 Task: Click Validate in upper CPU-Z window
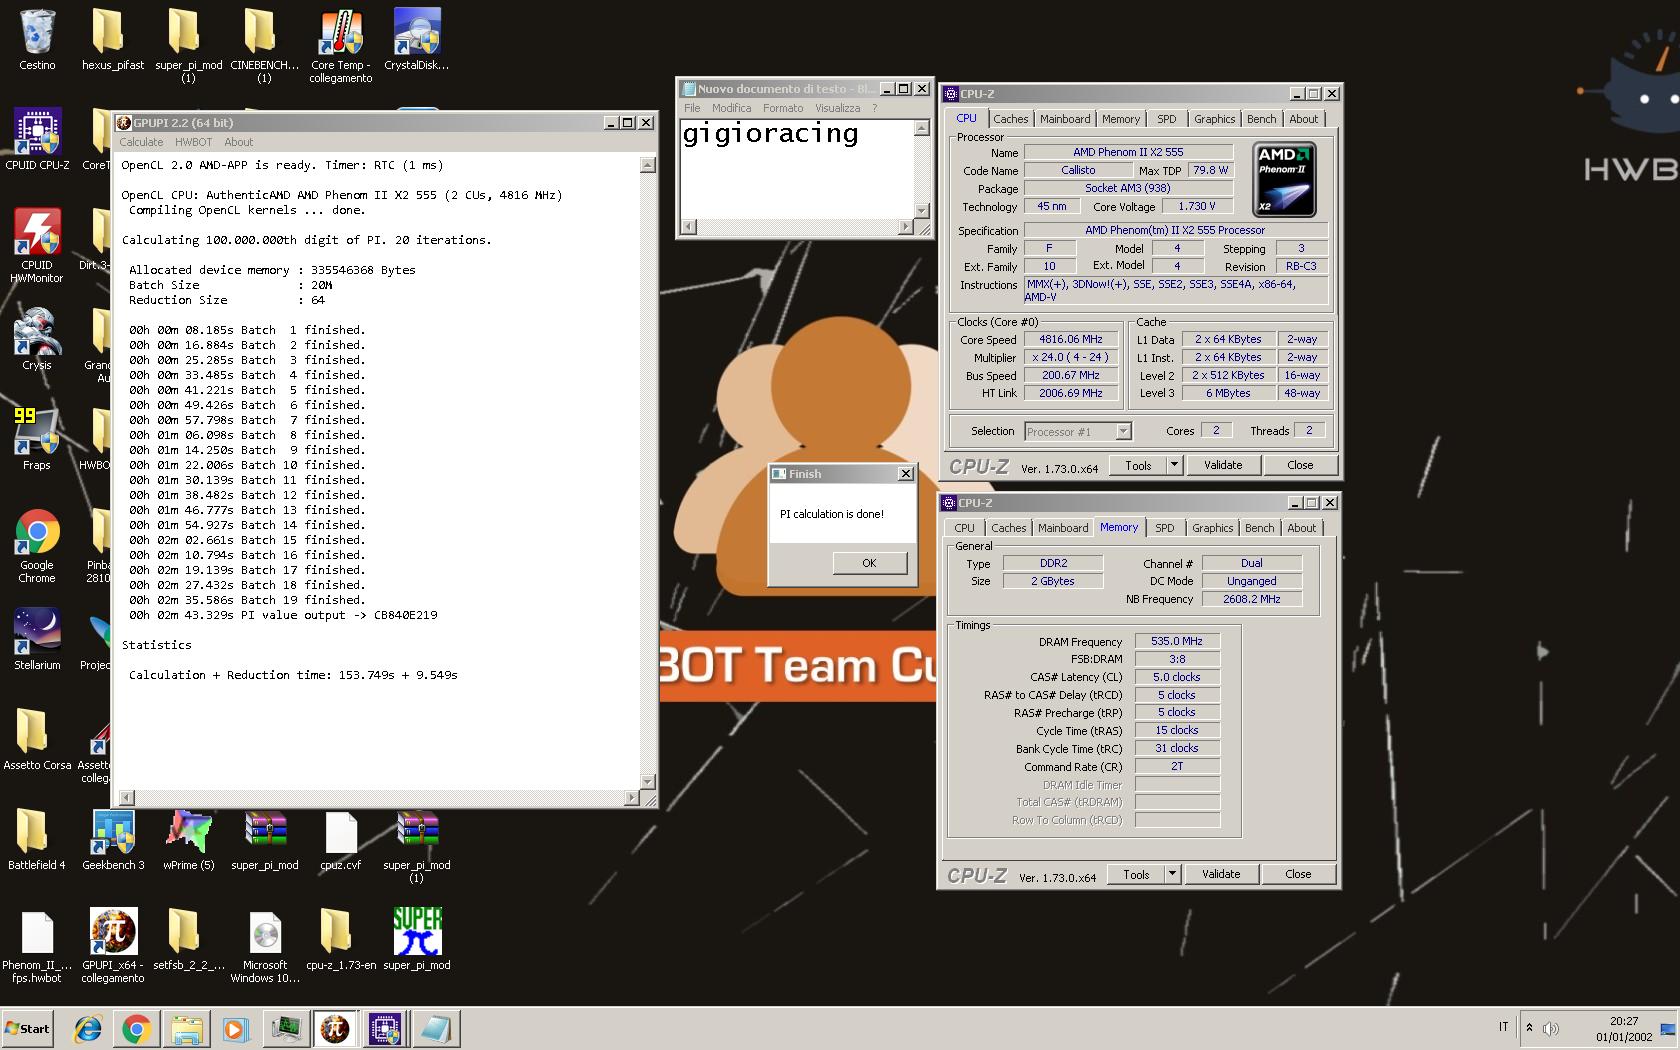1222,465
